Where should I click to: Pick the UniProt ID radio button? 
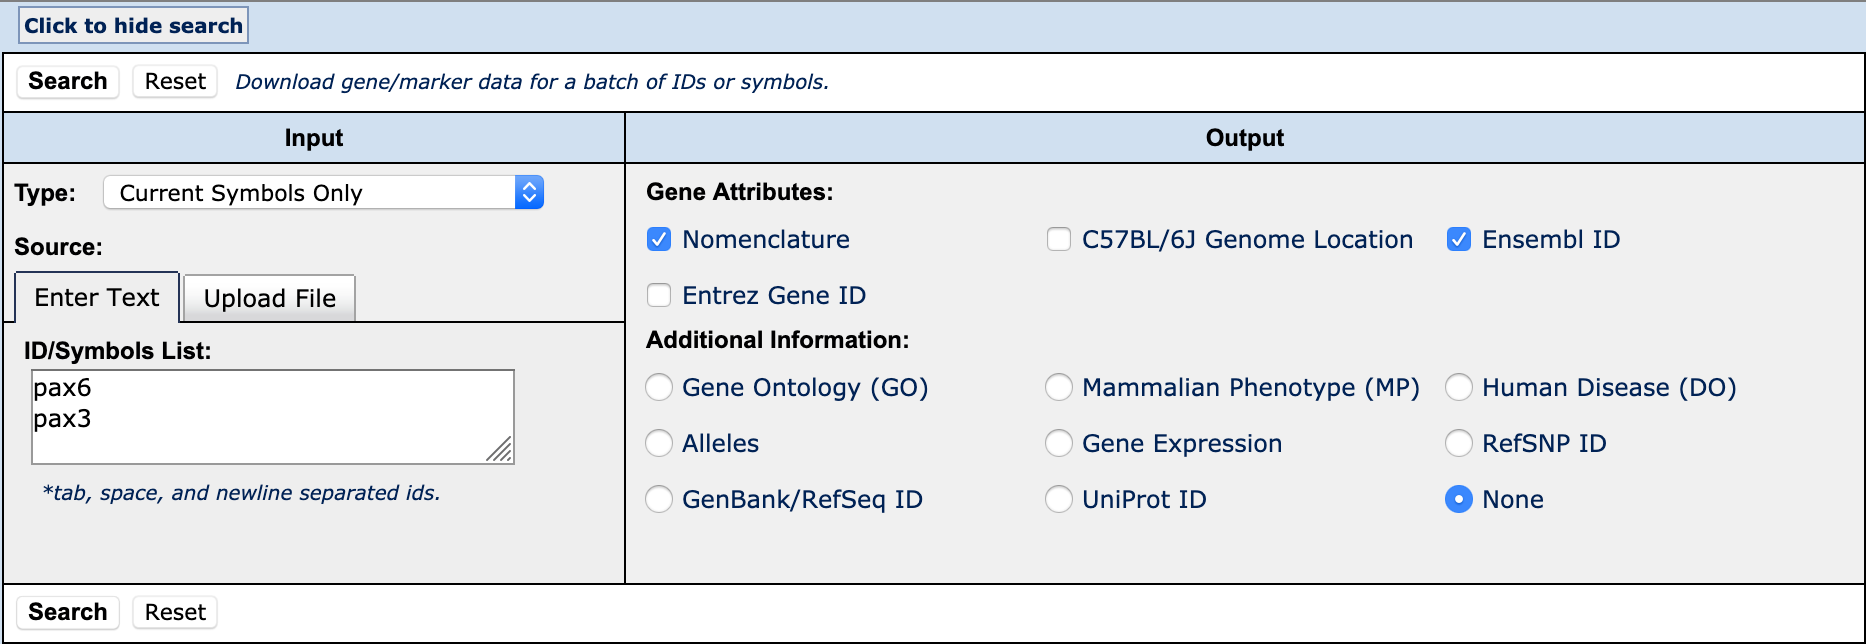tap(1059, 499)
